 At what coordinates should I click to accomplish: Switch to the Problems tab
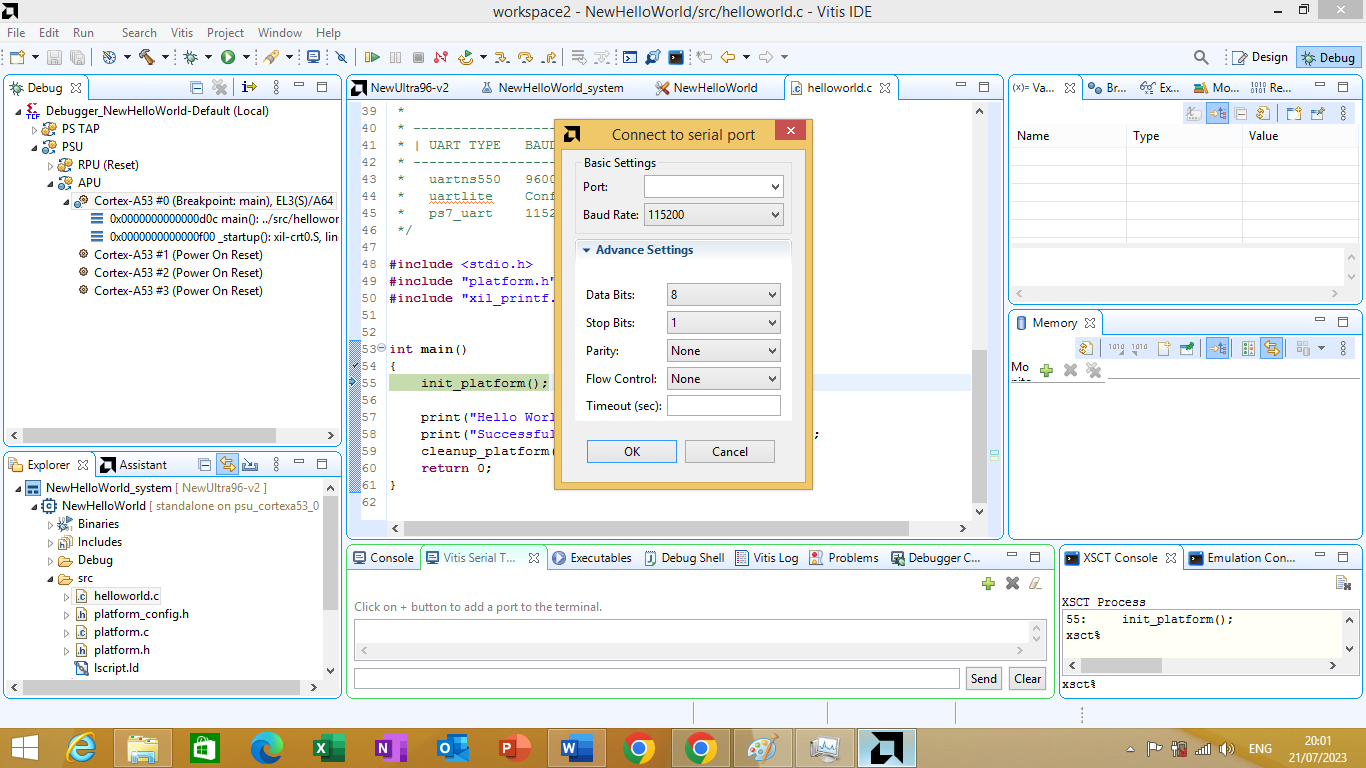[844, 558]
